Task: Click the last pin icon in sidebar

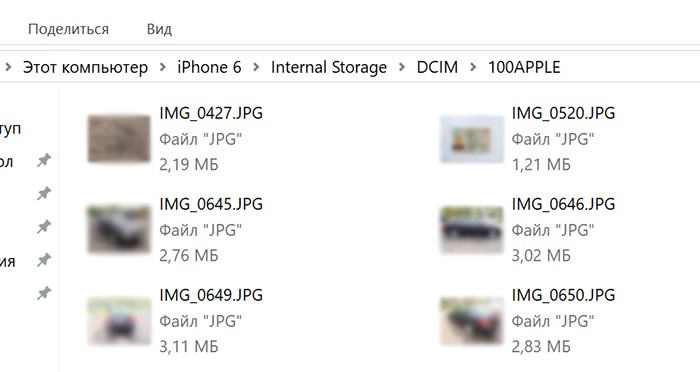Action: click(x=44, y=293)
